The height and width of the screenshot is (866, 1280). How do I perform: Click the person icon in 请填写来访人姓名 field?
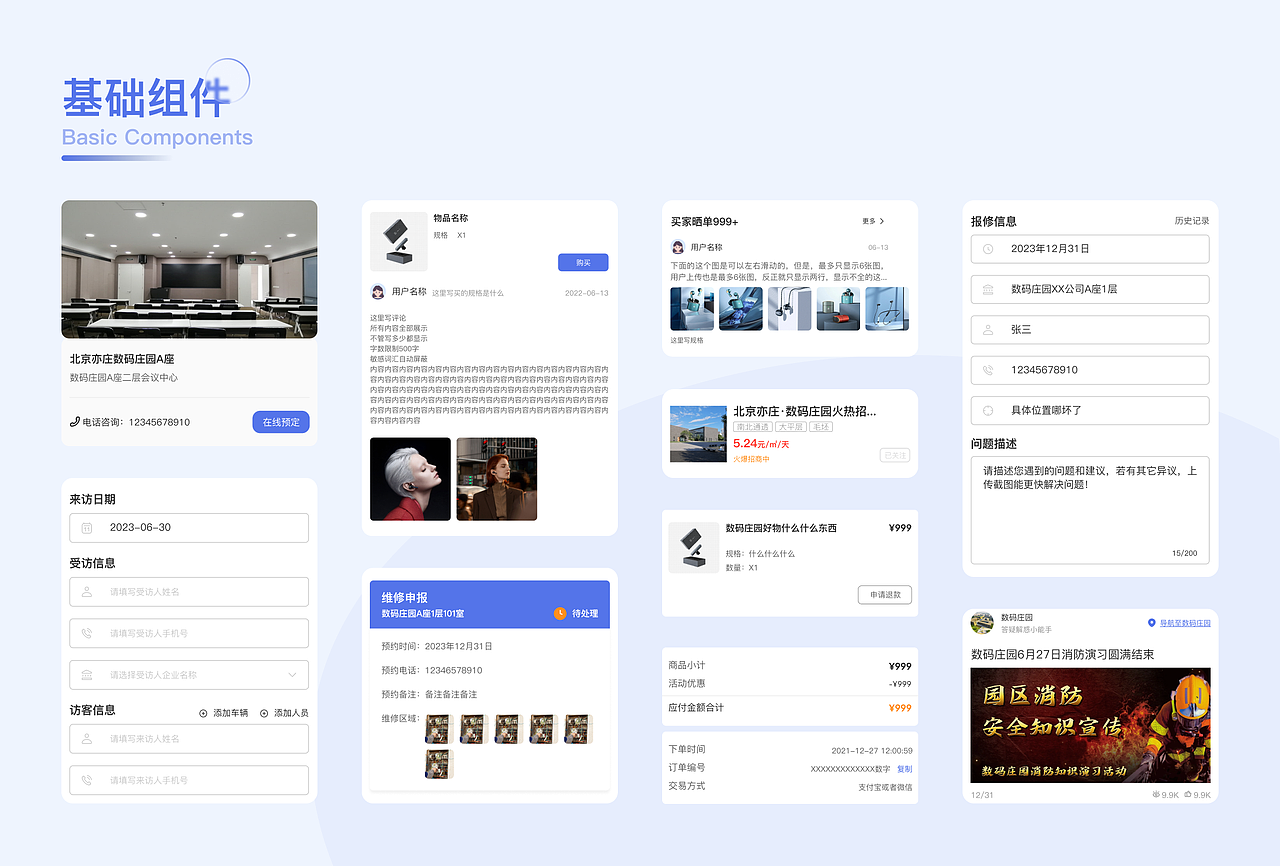point(87,739)
